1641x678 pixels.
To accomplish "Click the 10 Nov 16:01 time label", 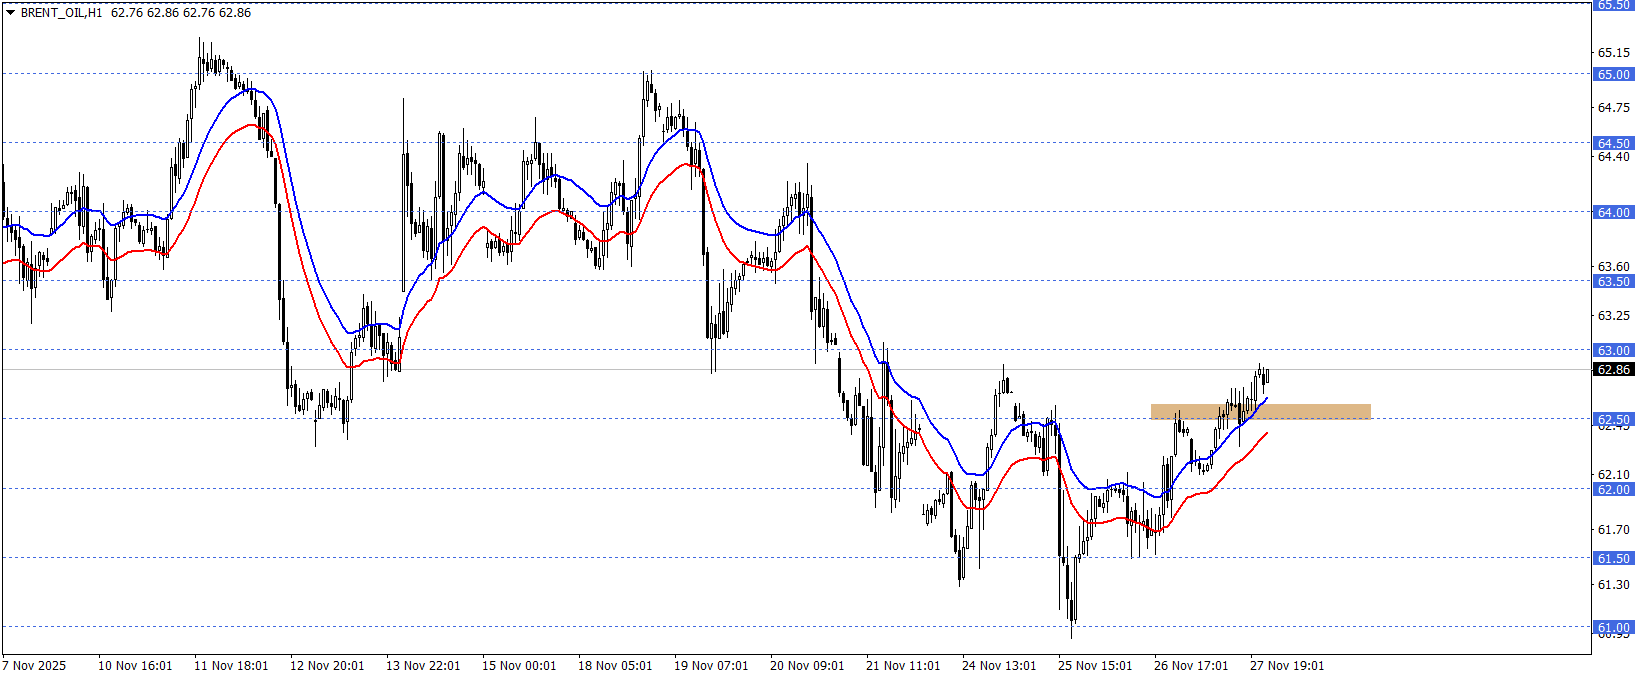I will 135,665.
